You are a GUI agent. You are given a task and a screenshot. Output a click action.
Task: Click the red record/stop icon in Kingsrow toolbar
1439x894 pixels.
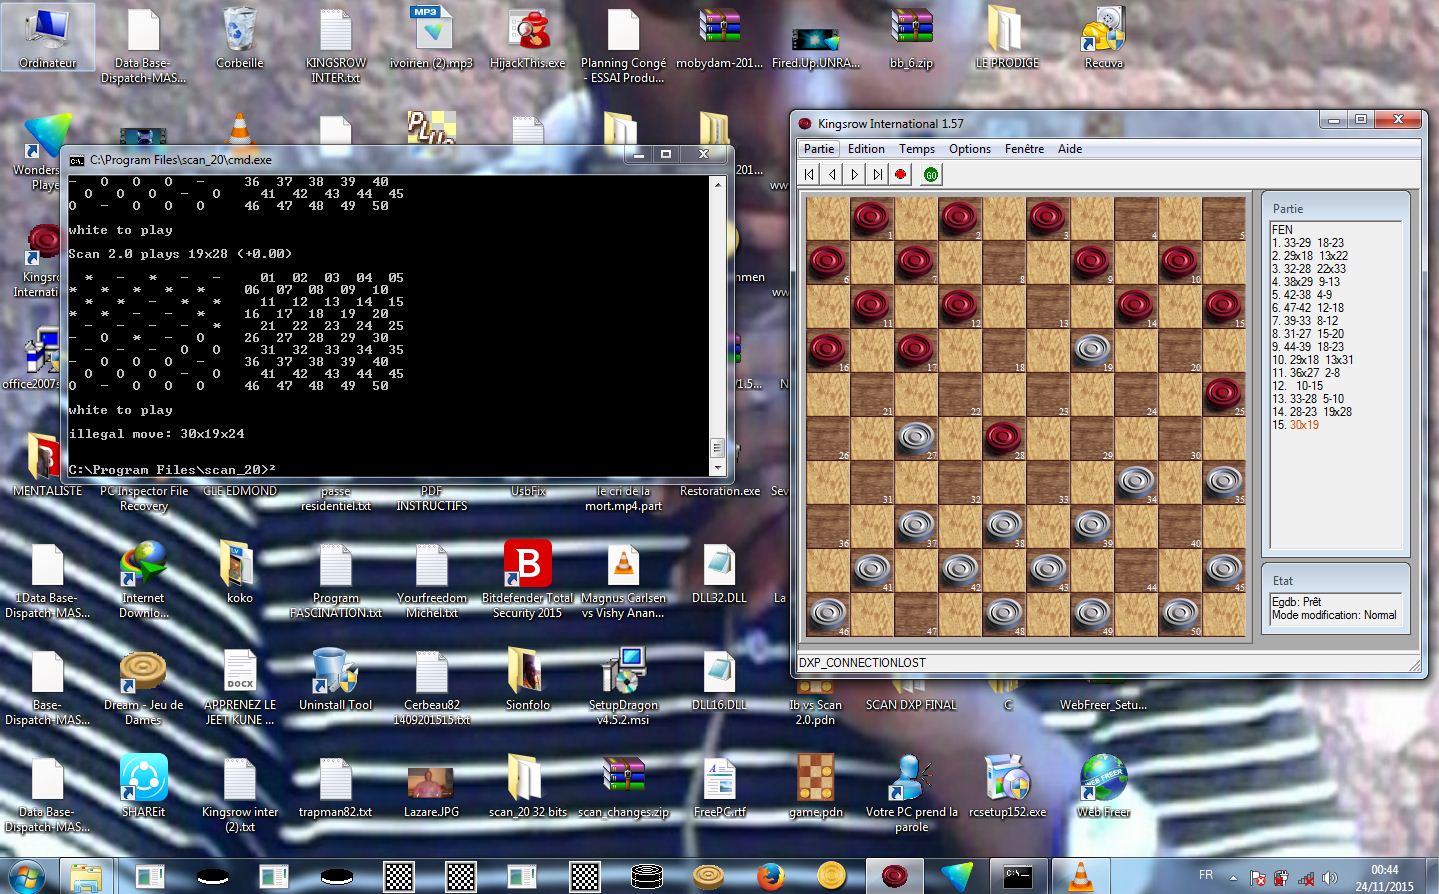pos(899,173)
